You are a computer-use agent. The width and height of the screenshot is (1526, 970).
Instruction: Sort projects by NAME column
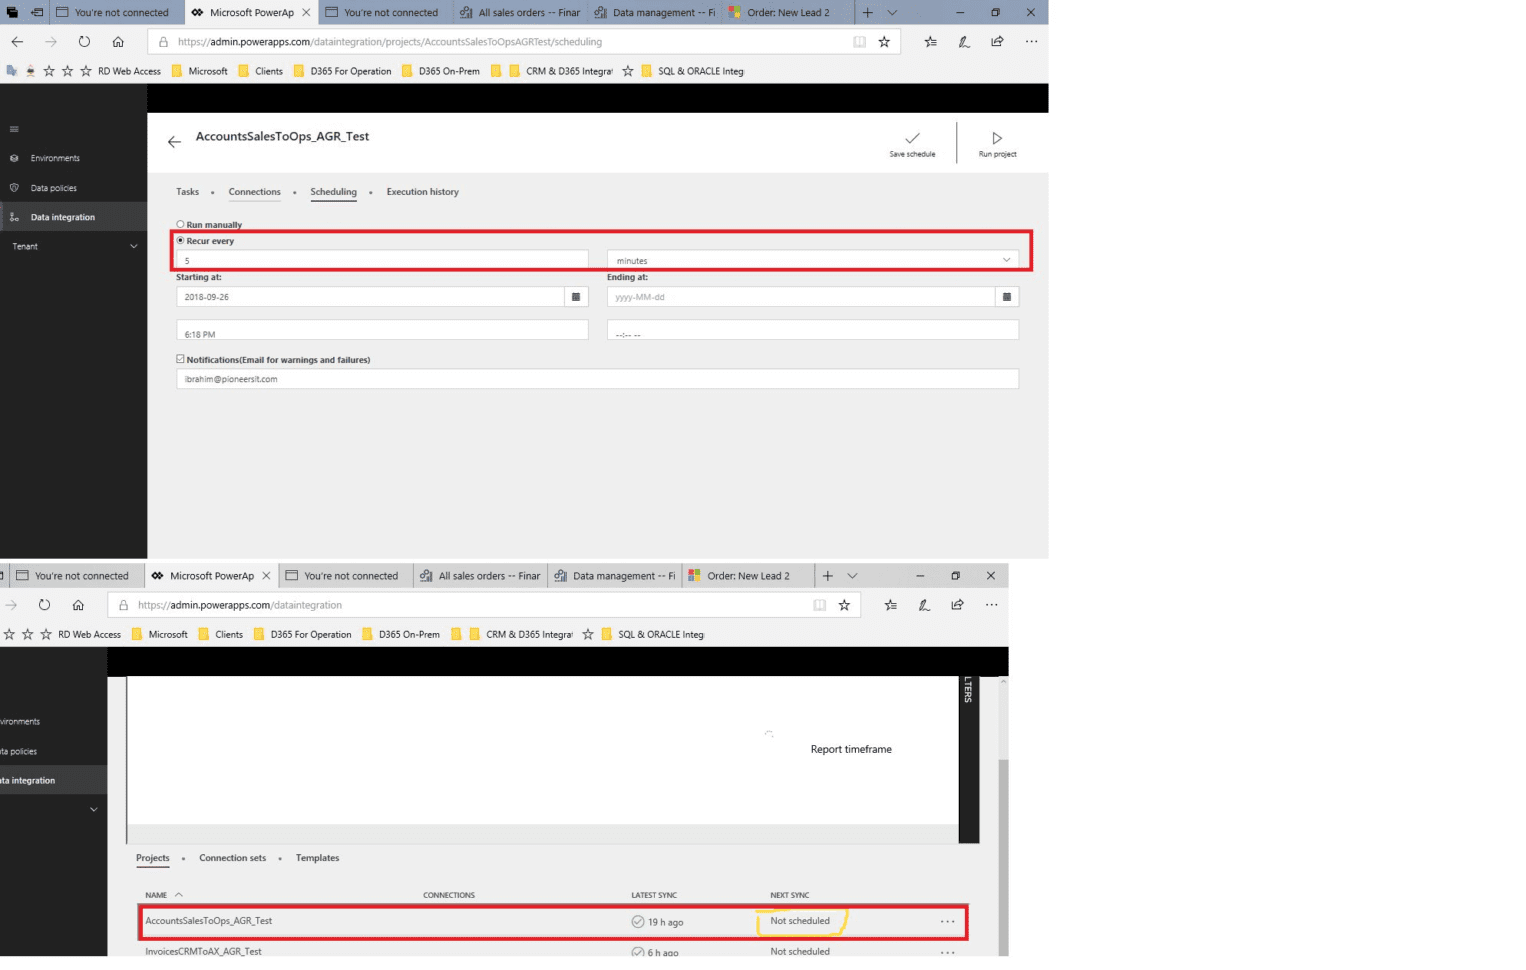(163, 895)
